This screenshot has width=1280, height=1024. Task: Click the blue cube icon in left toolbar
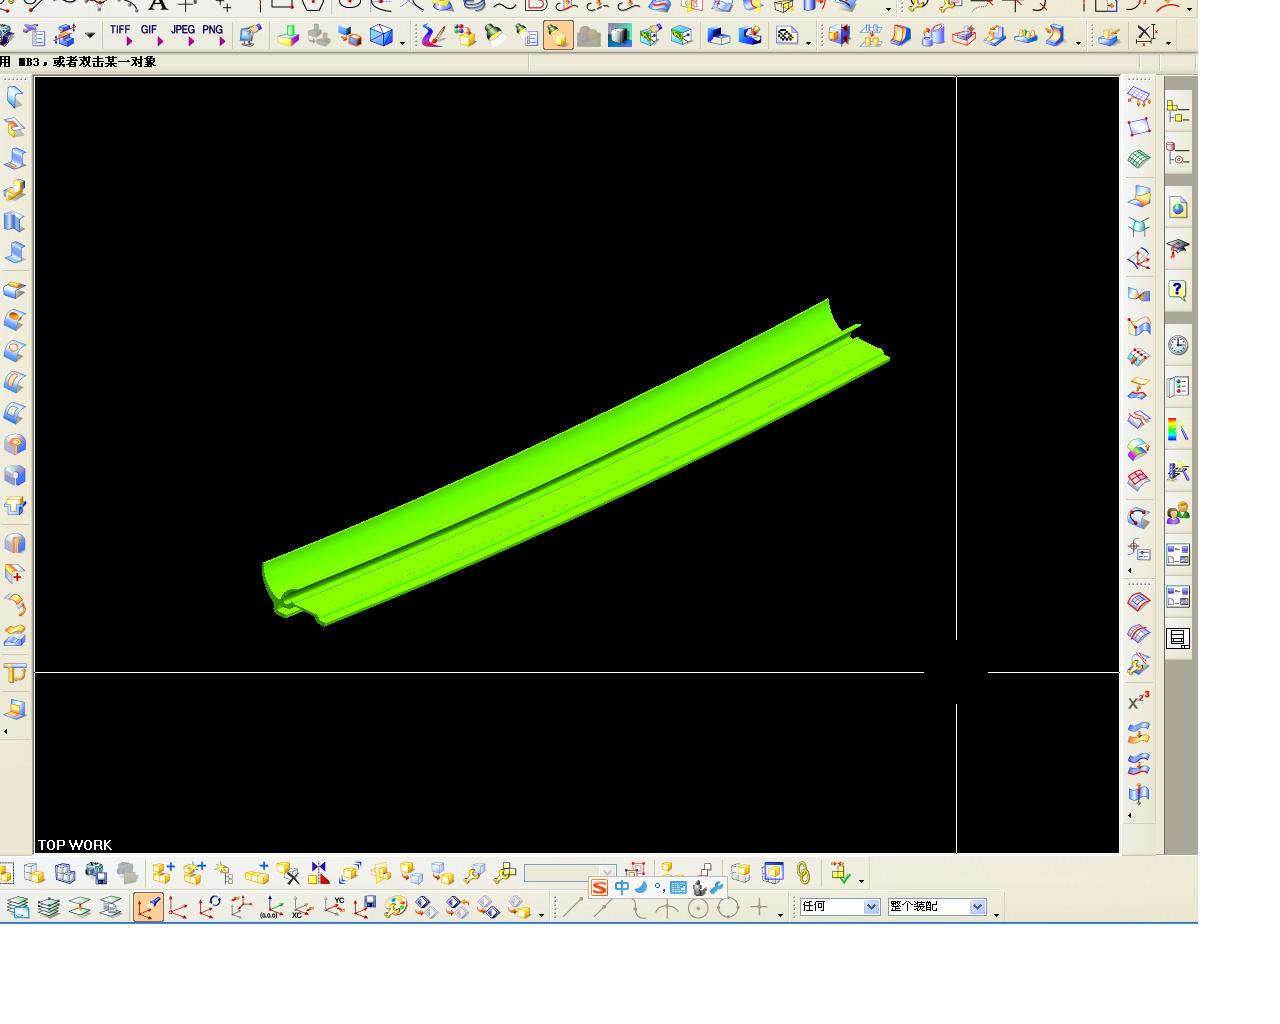point(15,475)
